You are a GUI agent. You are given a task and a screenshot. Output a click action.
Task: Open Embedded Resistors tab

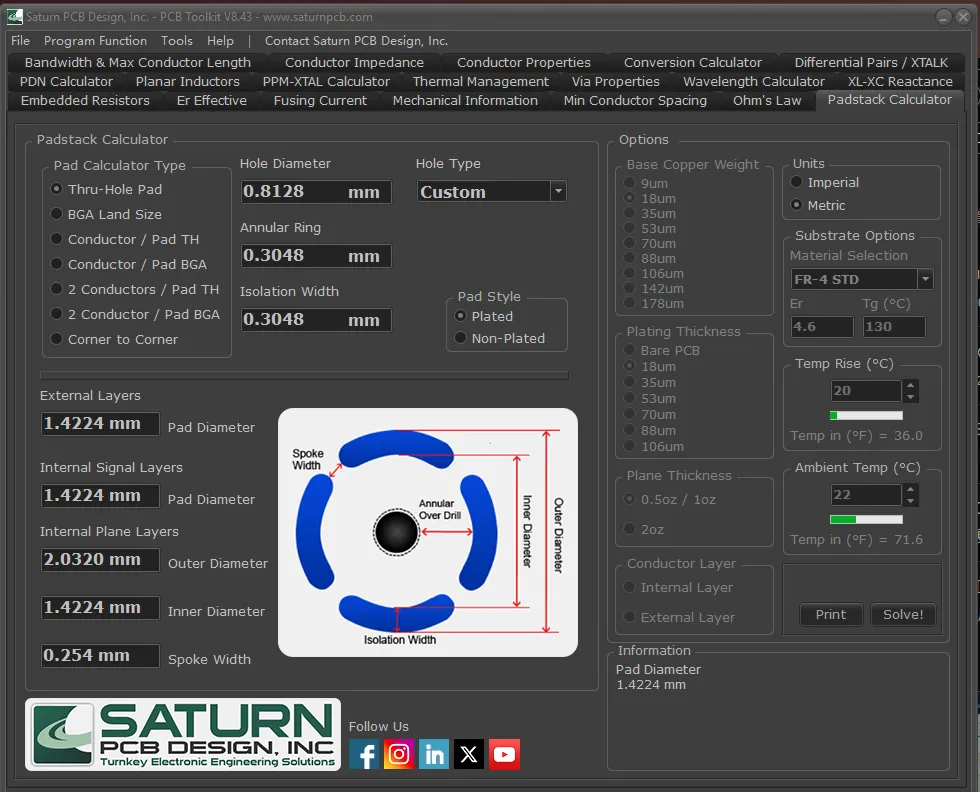(x=85, y=100)
